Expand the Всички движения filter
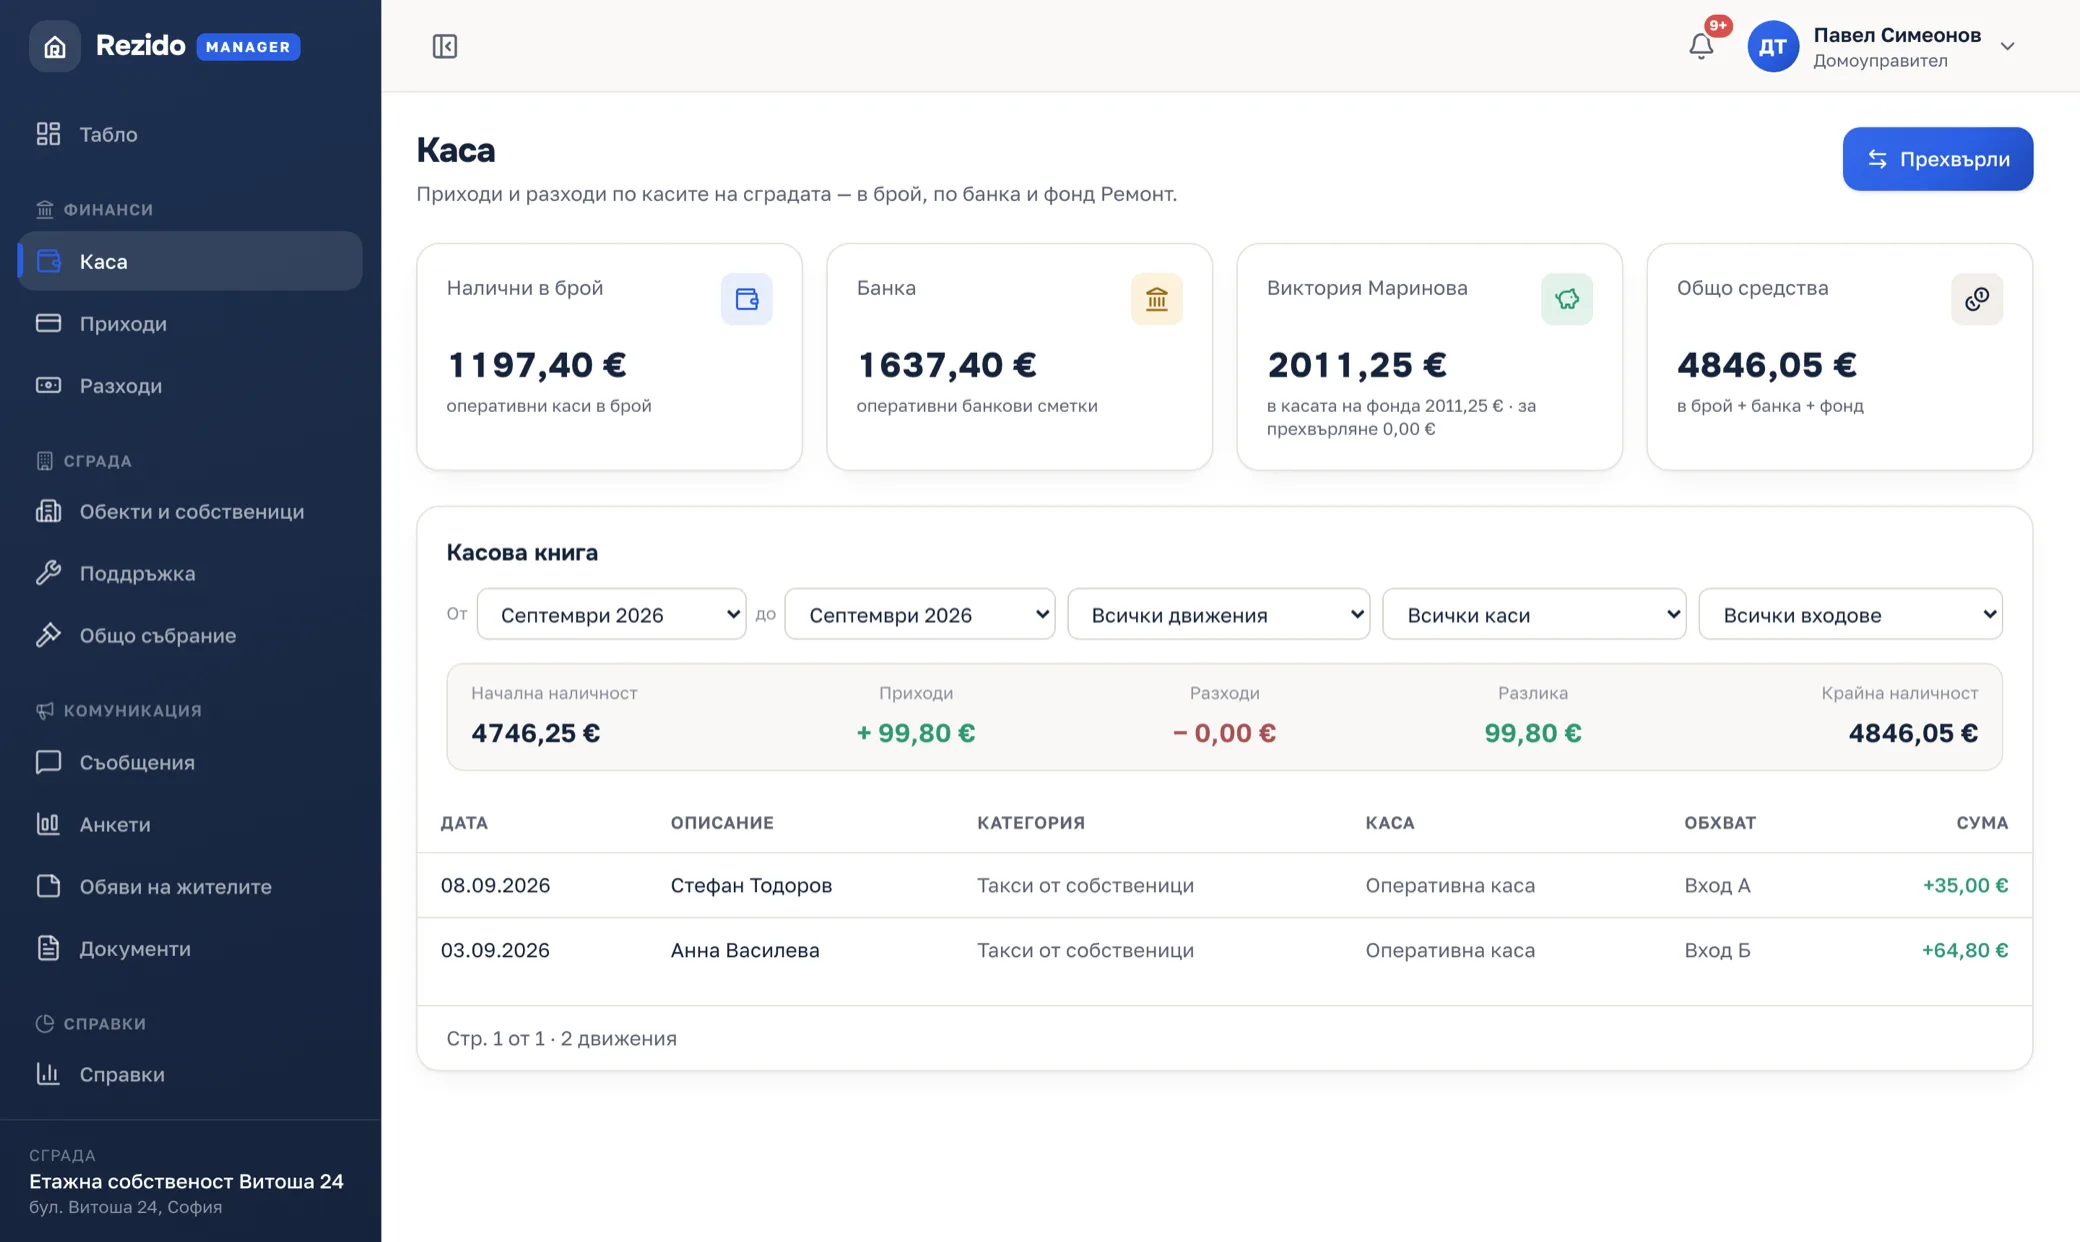 (x=1218, y=614)
